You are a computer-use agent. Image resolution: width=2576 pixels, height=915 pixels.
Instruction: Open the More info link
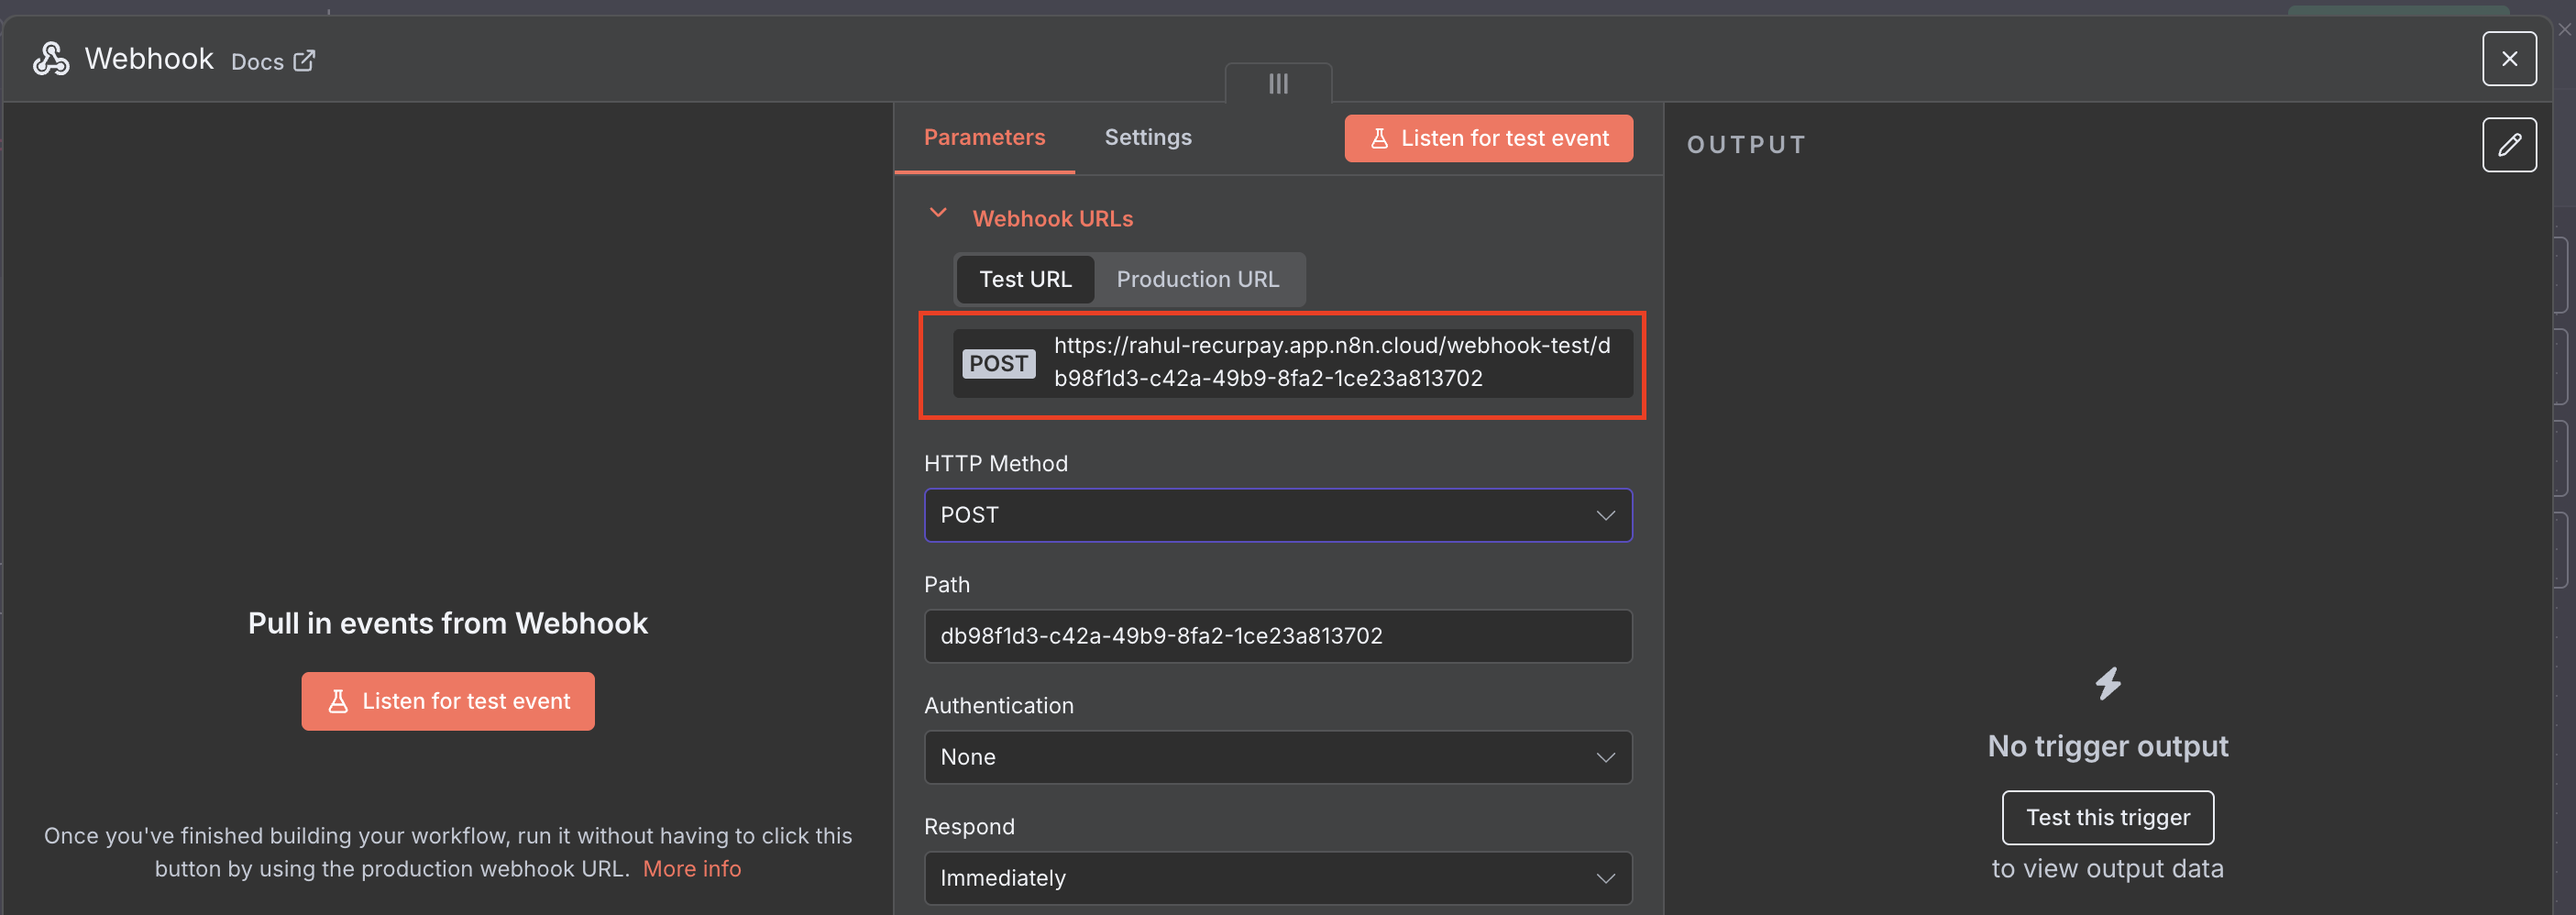pyautogui.click(x=691, y=868)
